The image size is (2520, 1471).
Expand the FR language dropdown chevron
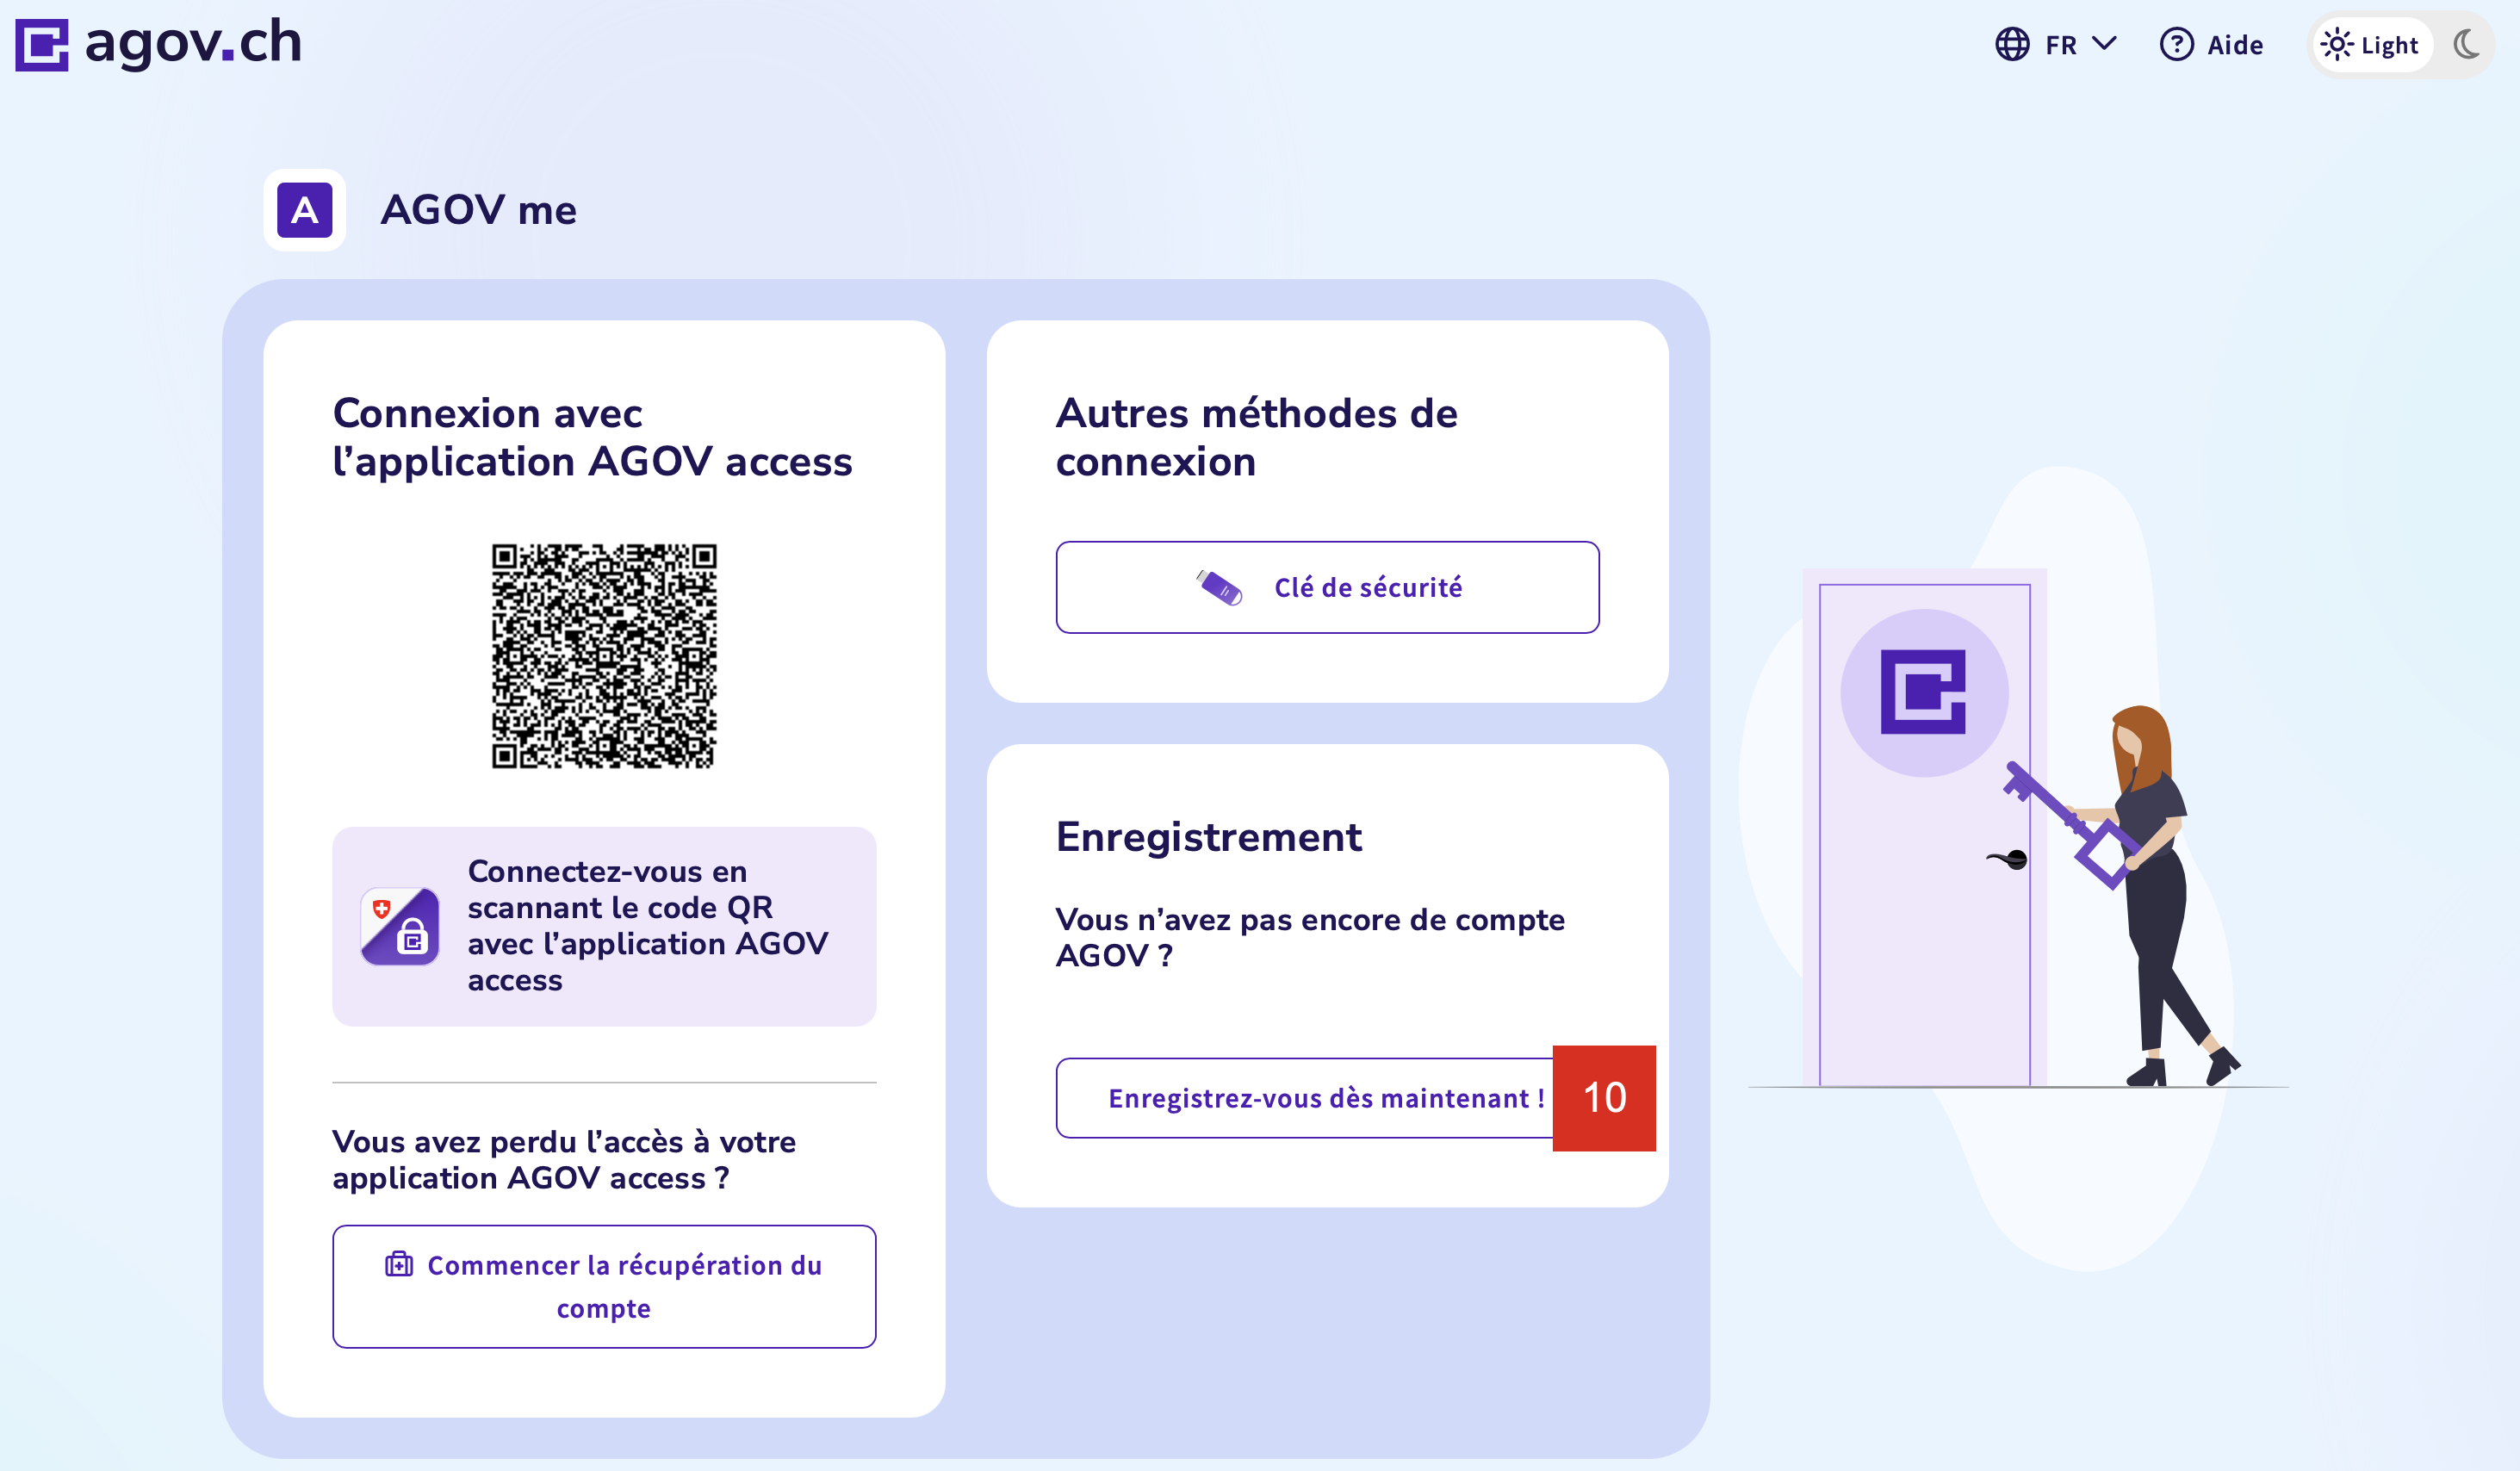point(2105,44)
